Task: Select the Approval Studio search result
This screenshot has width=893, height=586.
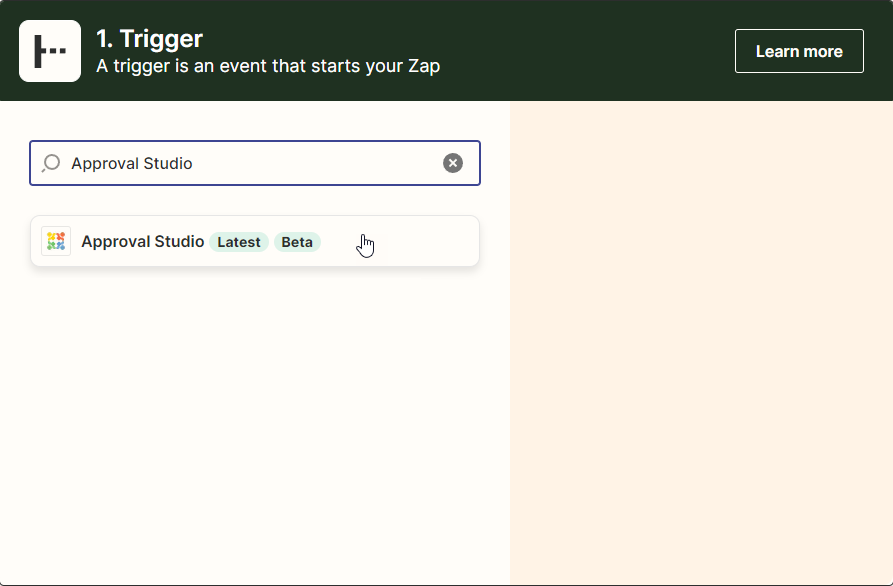Action: coord(142,241)
